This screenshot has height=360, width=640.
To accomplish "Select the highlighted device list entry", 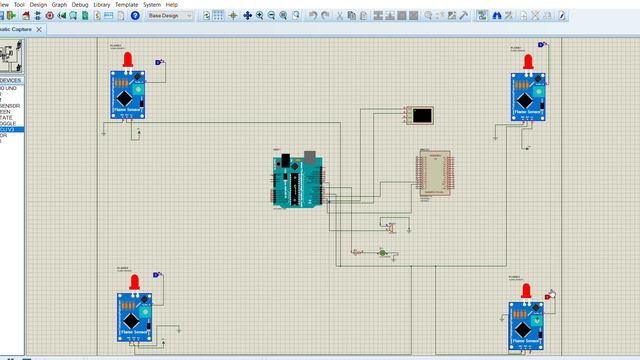I will click(11, 129).
